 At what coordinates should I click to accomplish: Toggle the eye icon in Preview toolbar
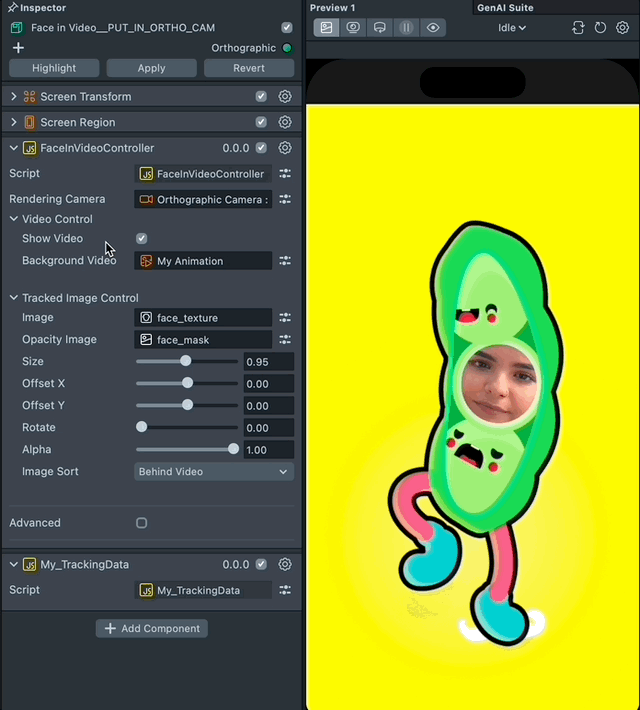tap(433, 28)
